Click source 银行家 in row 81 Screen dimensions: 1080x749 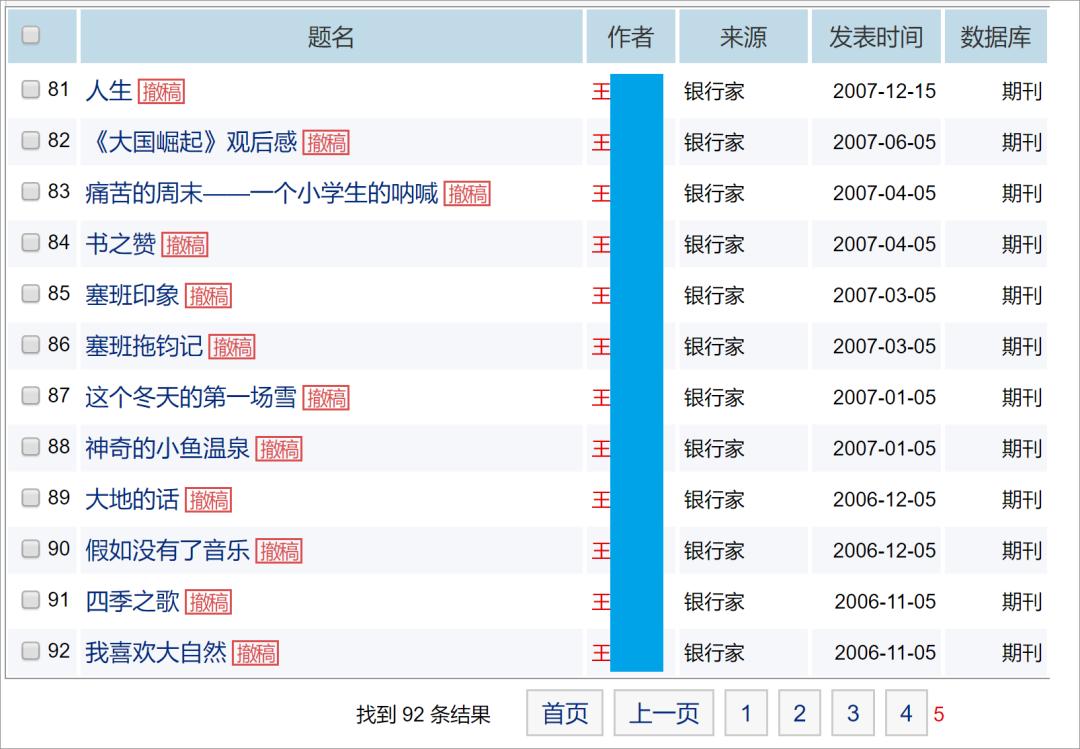pyautogui.click(x=714, y=91)
